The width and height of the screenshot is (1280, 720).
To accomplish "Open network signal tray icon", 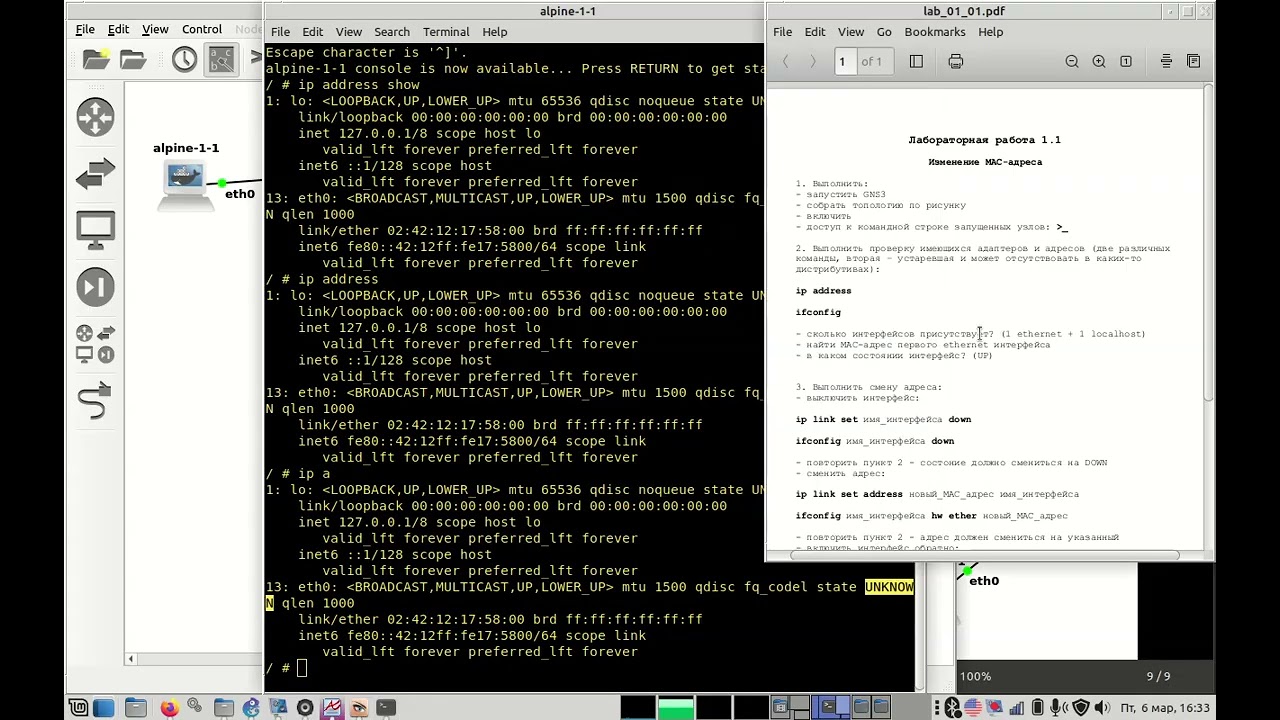I will pos(1015,708).
